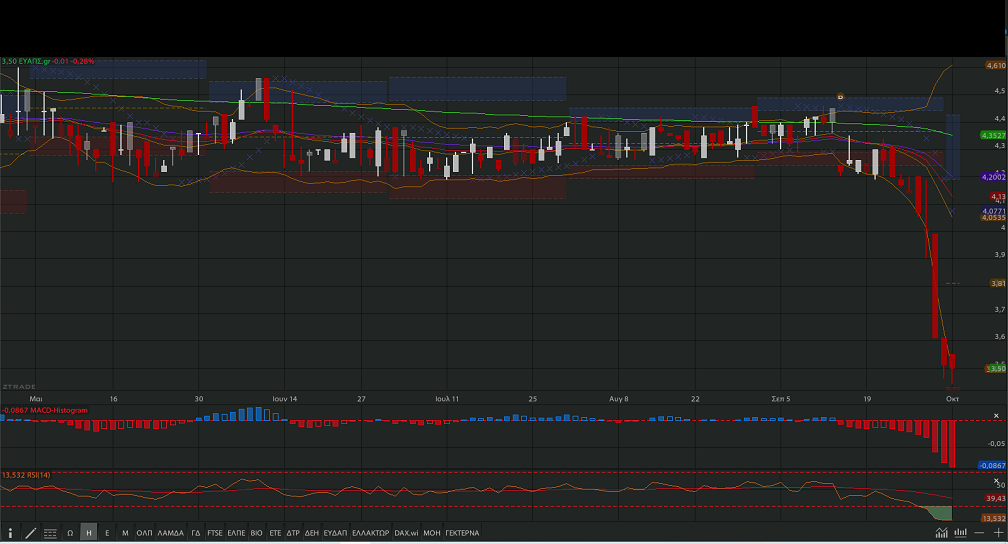
Task: Click the event marker above September candles
Action: pos(840,96)
